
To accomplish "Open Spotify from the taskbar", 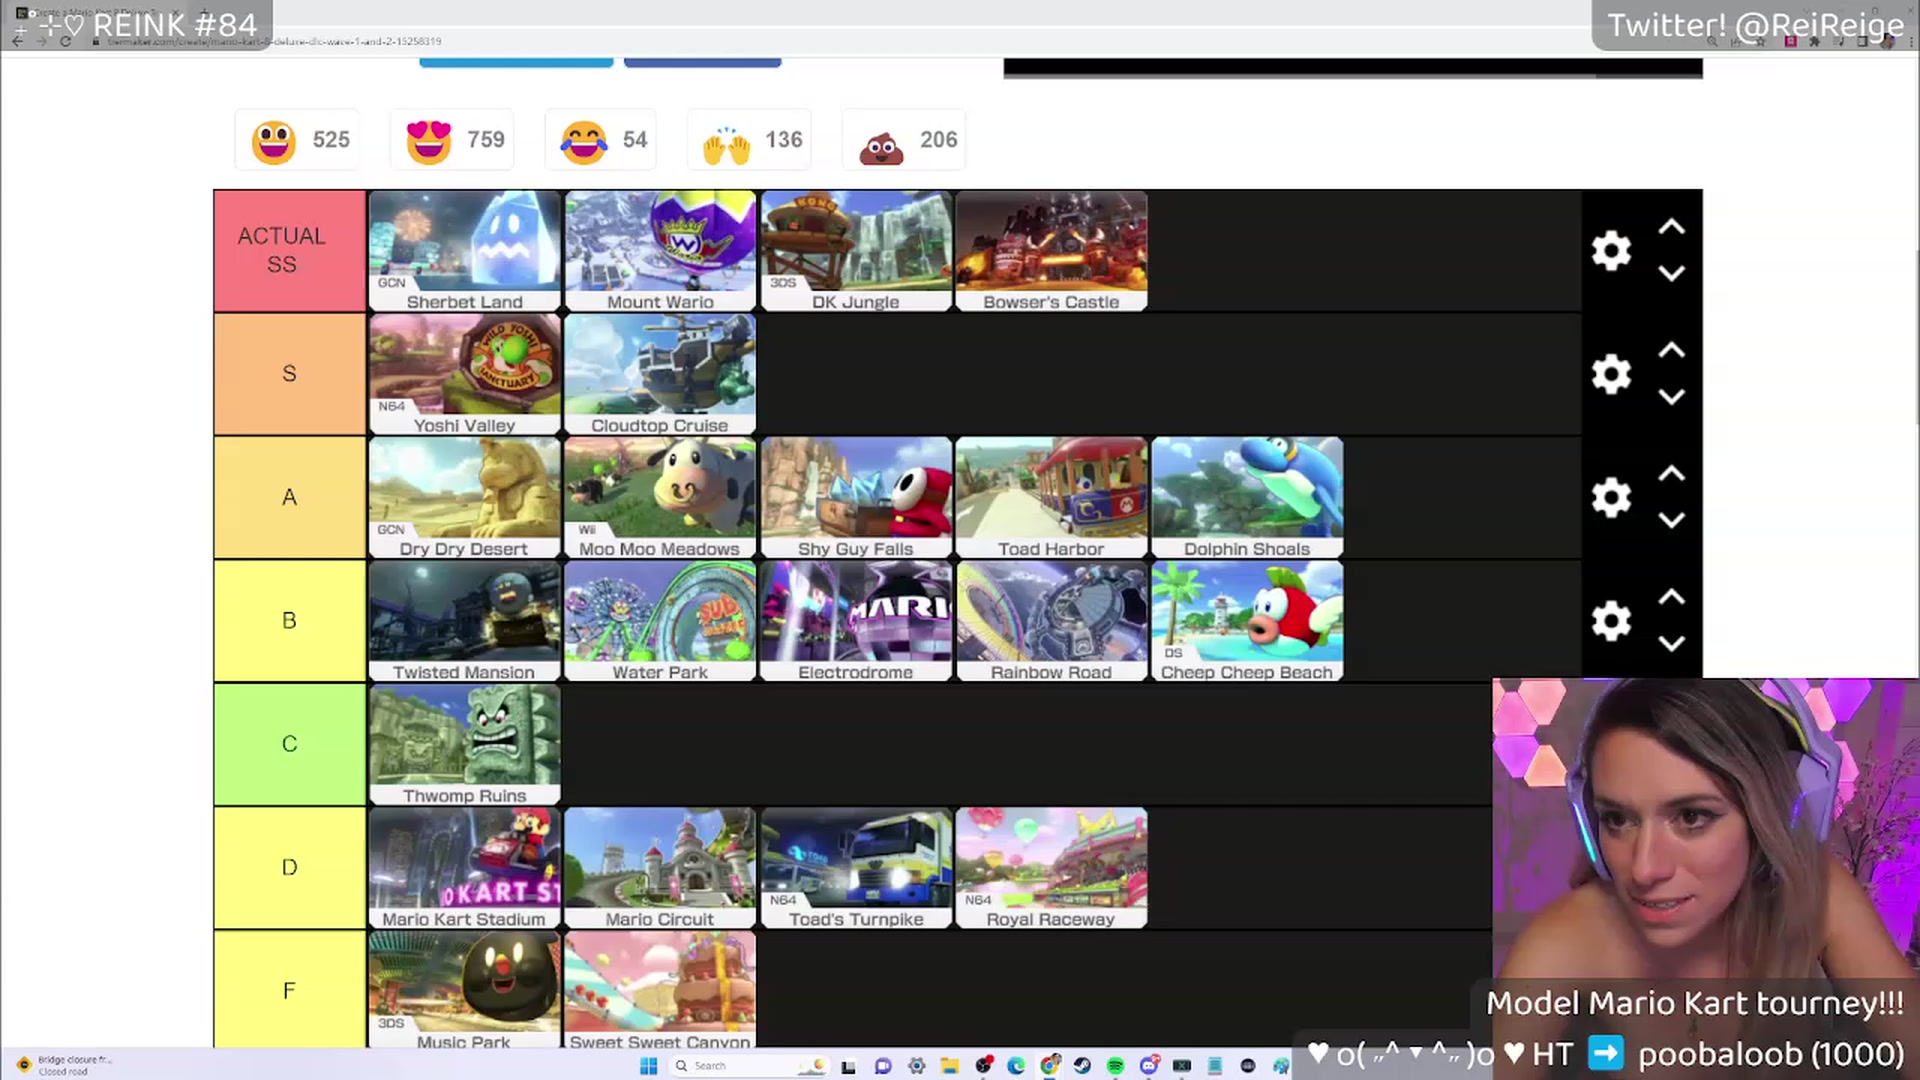I will click(x=1116, y=1066).
